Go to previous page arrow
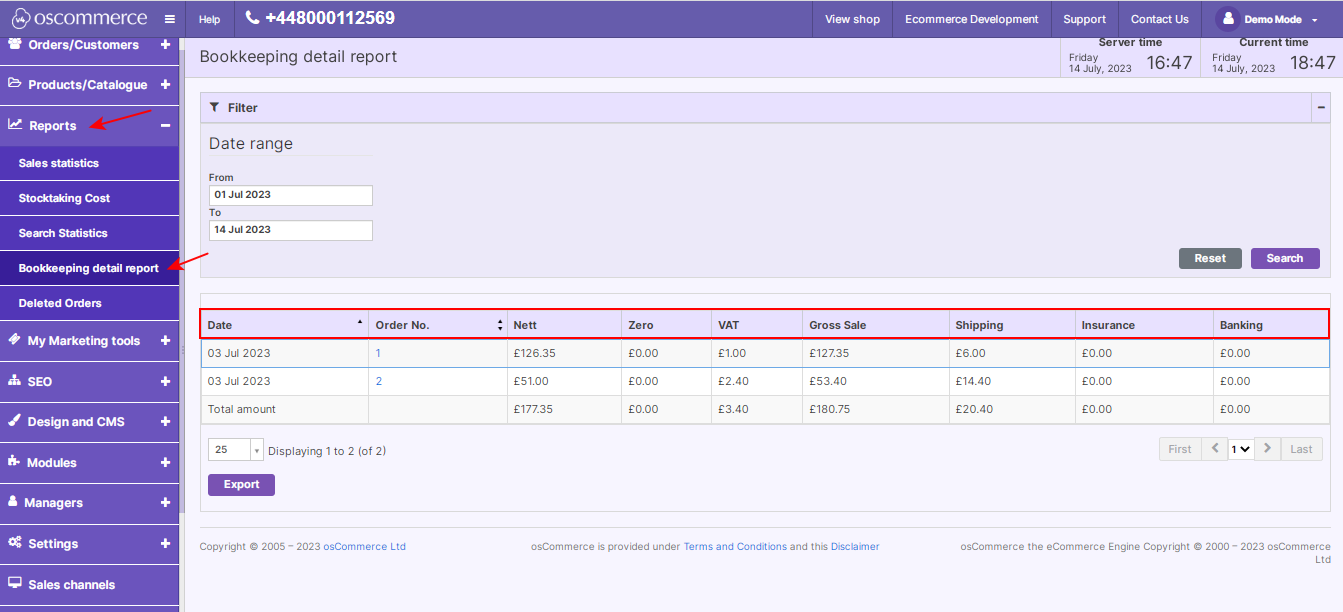Screen dimensions: 1343x612 coord(1215,449)
